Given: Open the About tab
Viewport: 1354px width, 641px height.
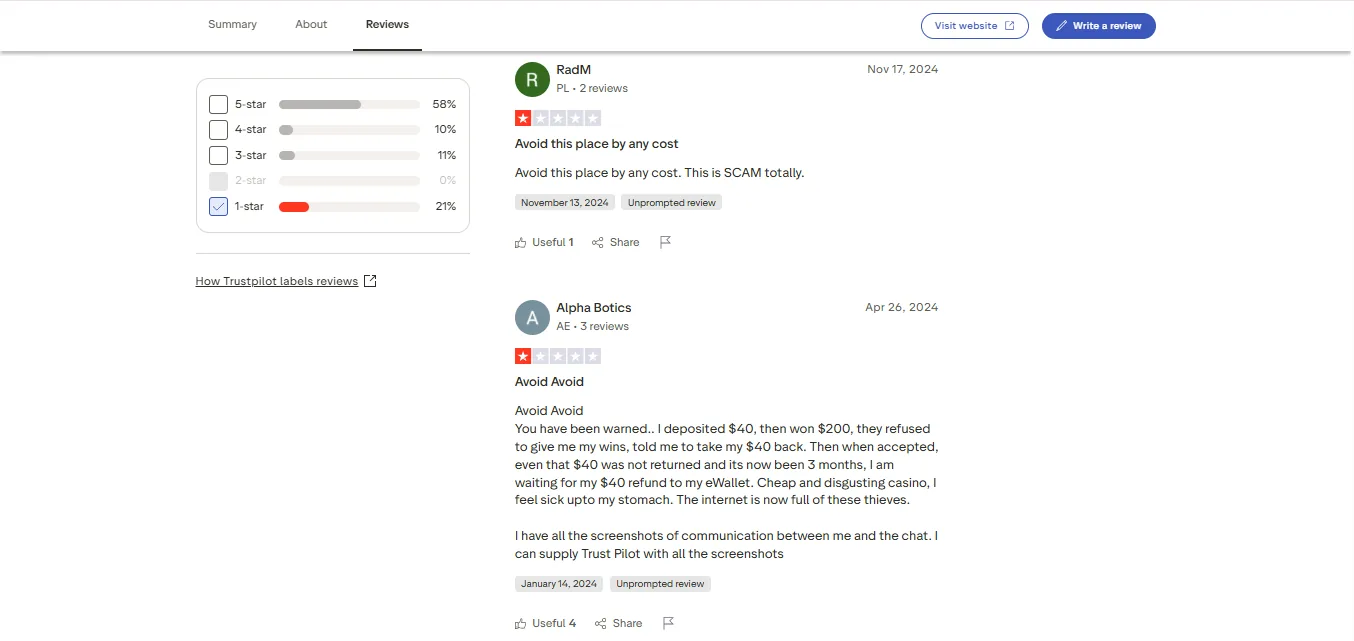Looking at the screenshot, I should click(x=311, y=24).
